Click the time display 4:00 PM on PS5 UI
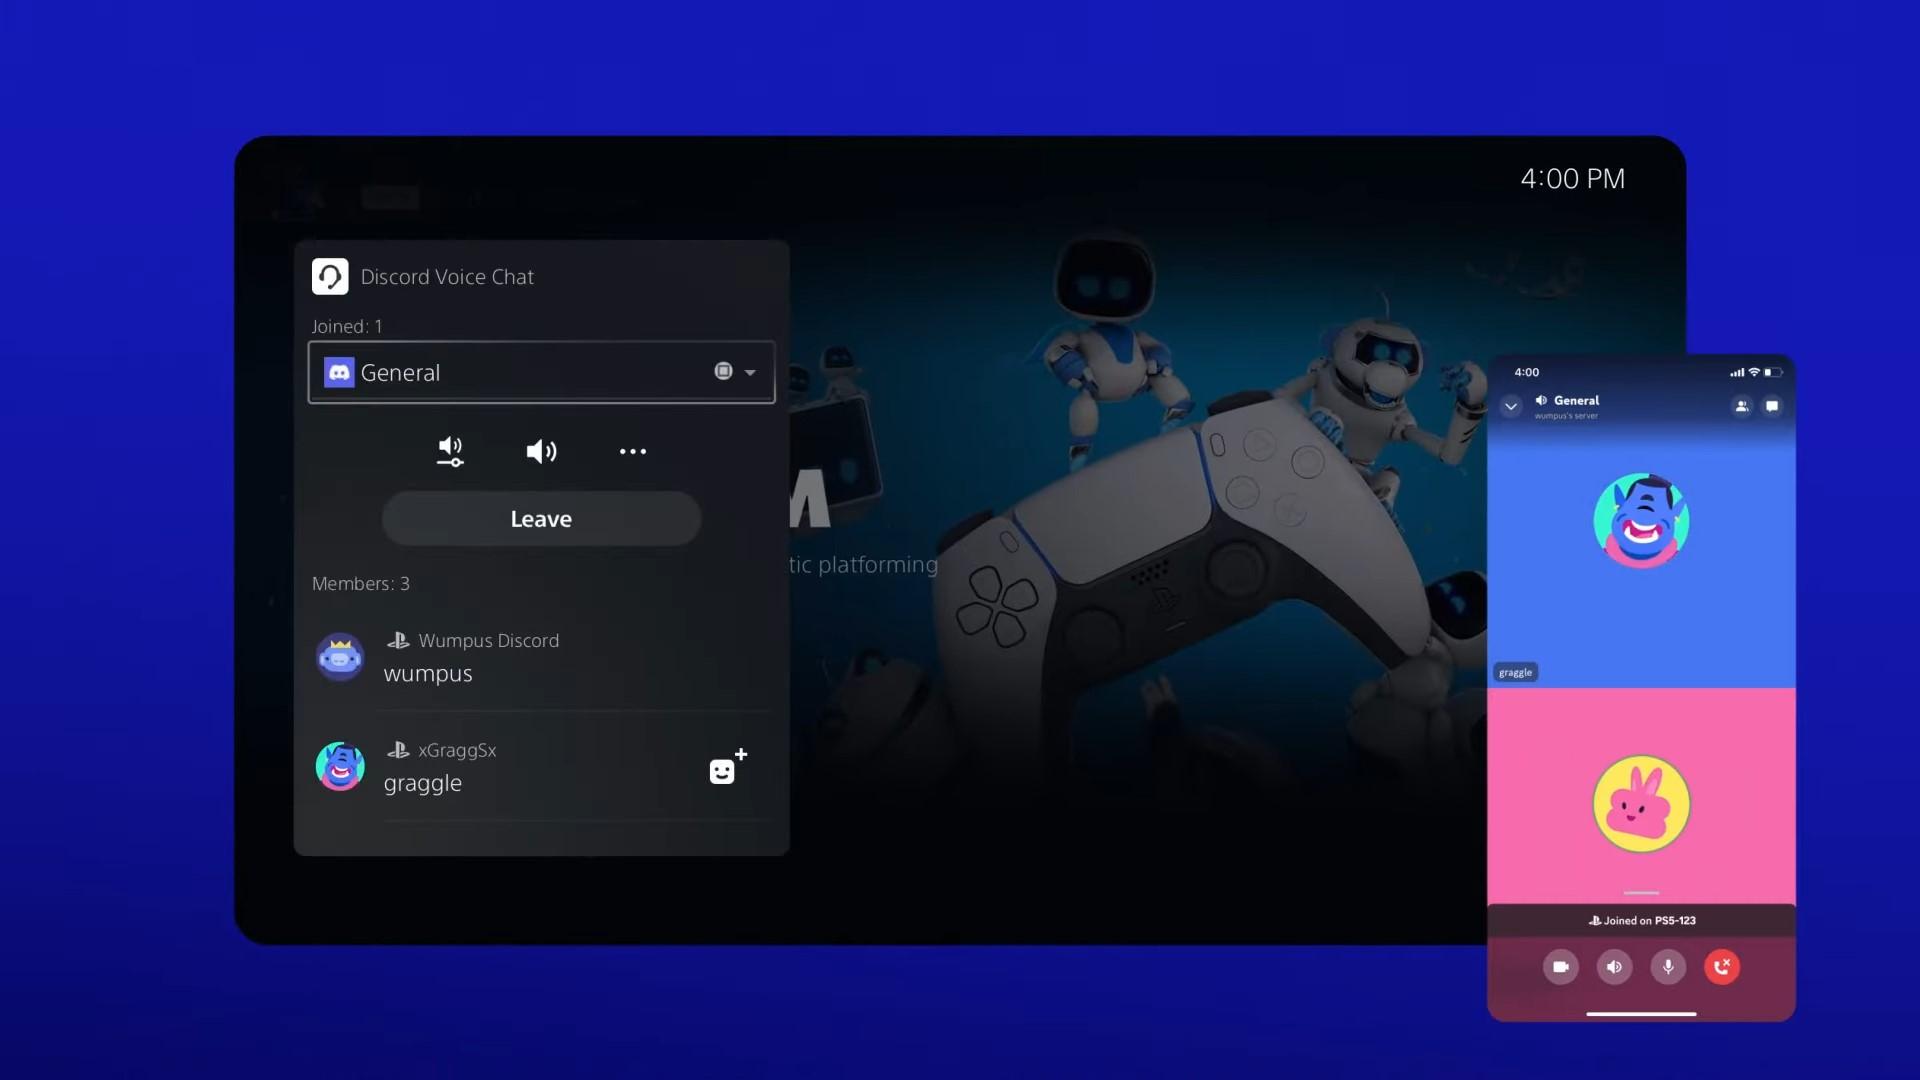 tap(1572, 177)
